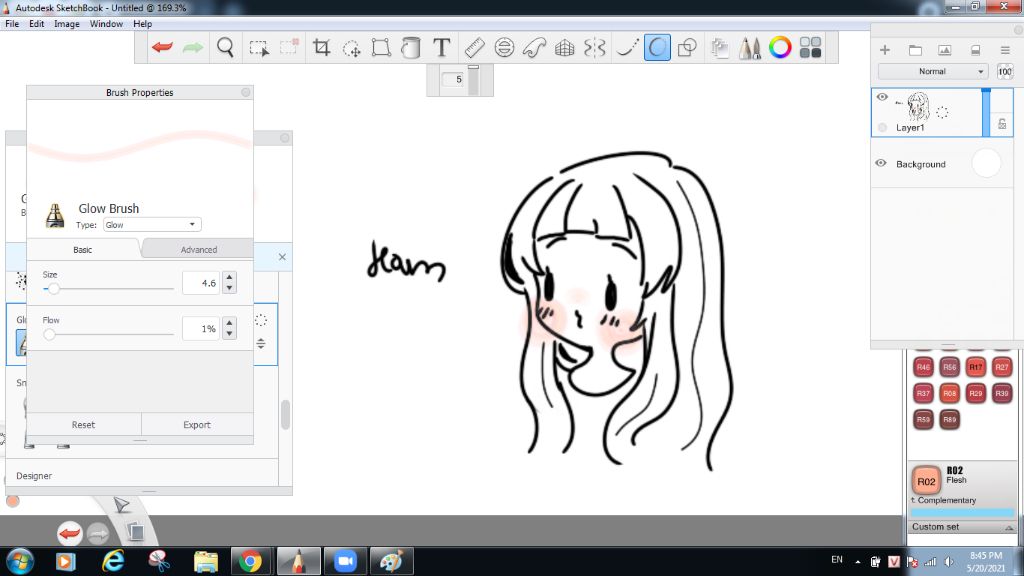Image resolution: width=1024 pixels, height=576 pixels.
Task: Pick the Quick Transform tool
Action: [x=351, y=48]
